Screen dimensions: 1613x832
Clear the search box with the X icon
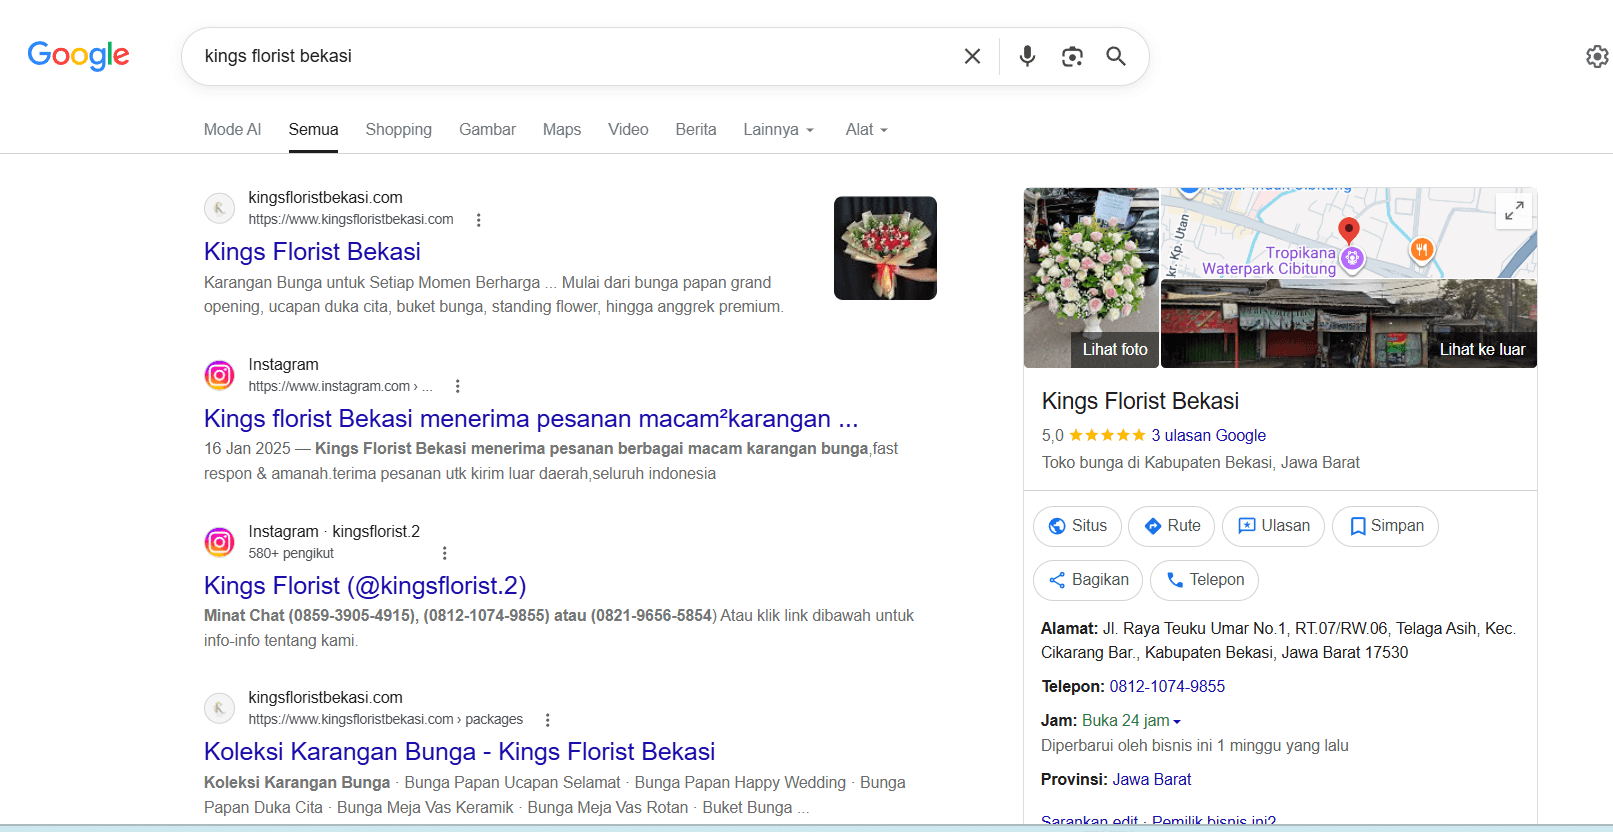pyautogui.click(x=972, y=56)
